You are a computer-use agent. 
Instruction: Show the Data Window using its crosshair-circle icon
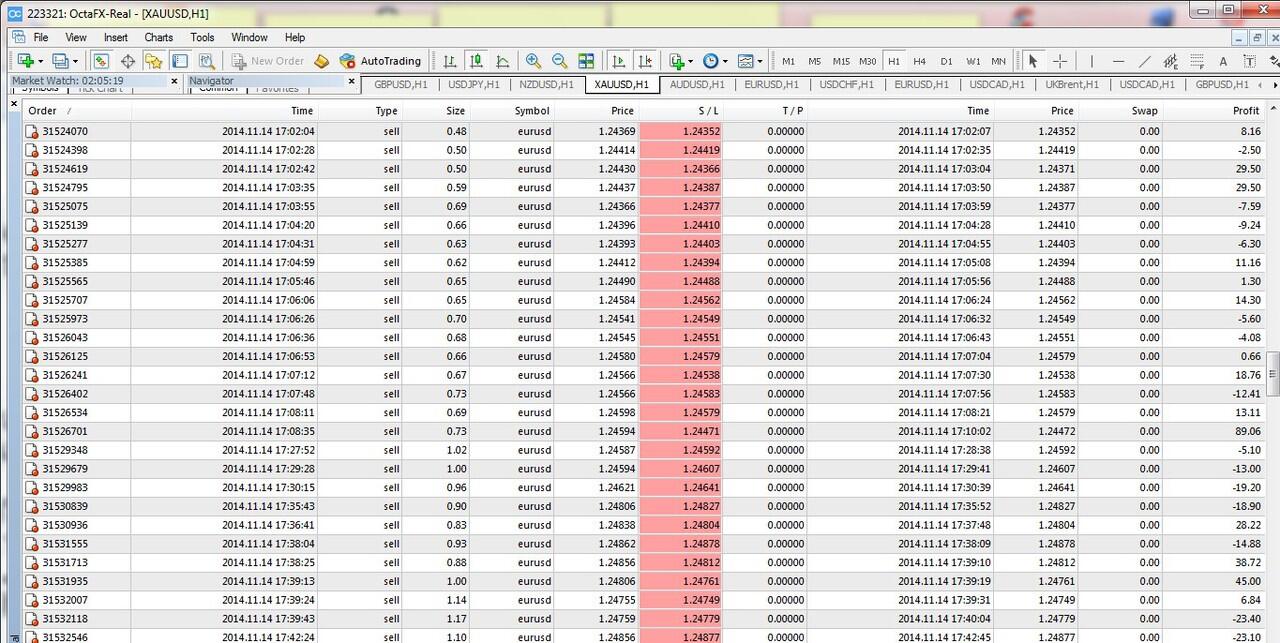128,61
